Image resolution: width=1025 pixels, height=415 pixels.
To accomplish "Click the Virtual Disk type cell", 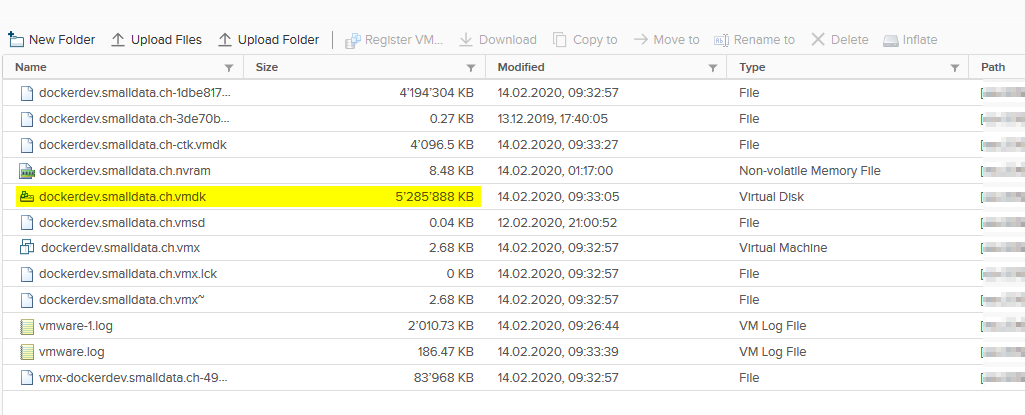I will coord(771,196).
